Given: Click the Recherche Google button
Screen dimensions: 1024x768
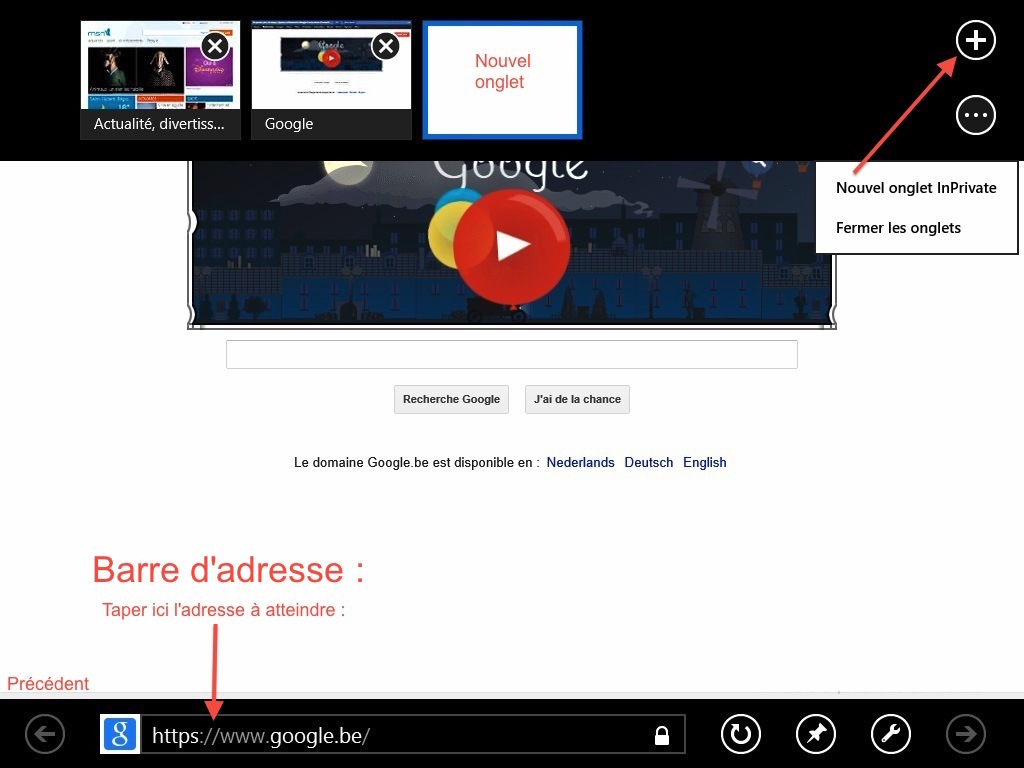Looking at the screenshot, I should [451, 399].
